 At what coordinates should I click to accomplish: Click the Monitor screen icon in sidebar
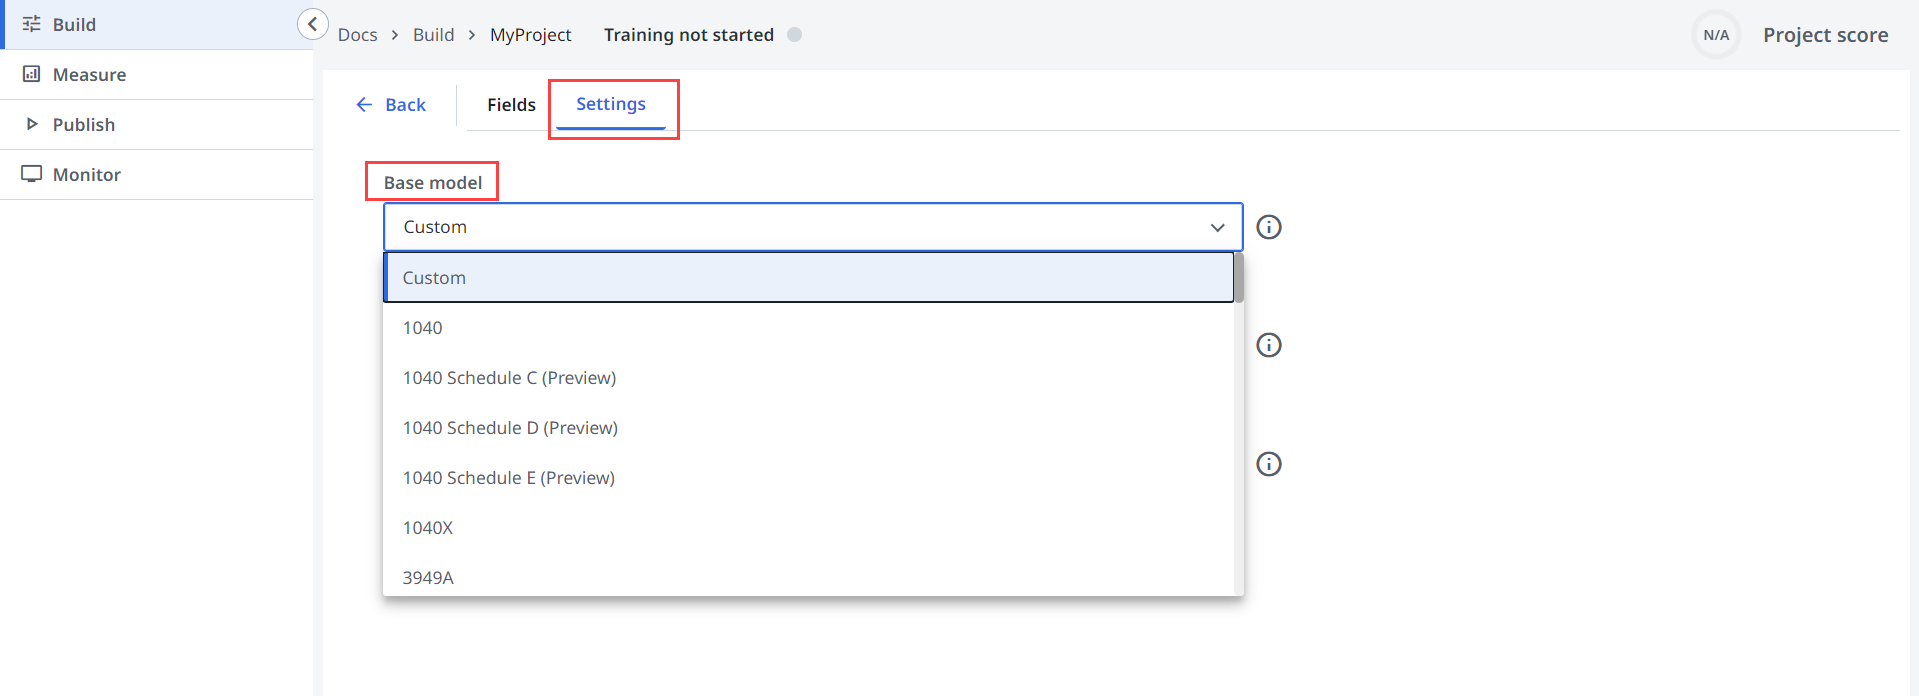(32, 174)
